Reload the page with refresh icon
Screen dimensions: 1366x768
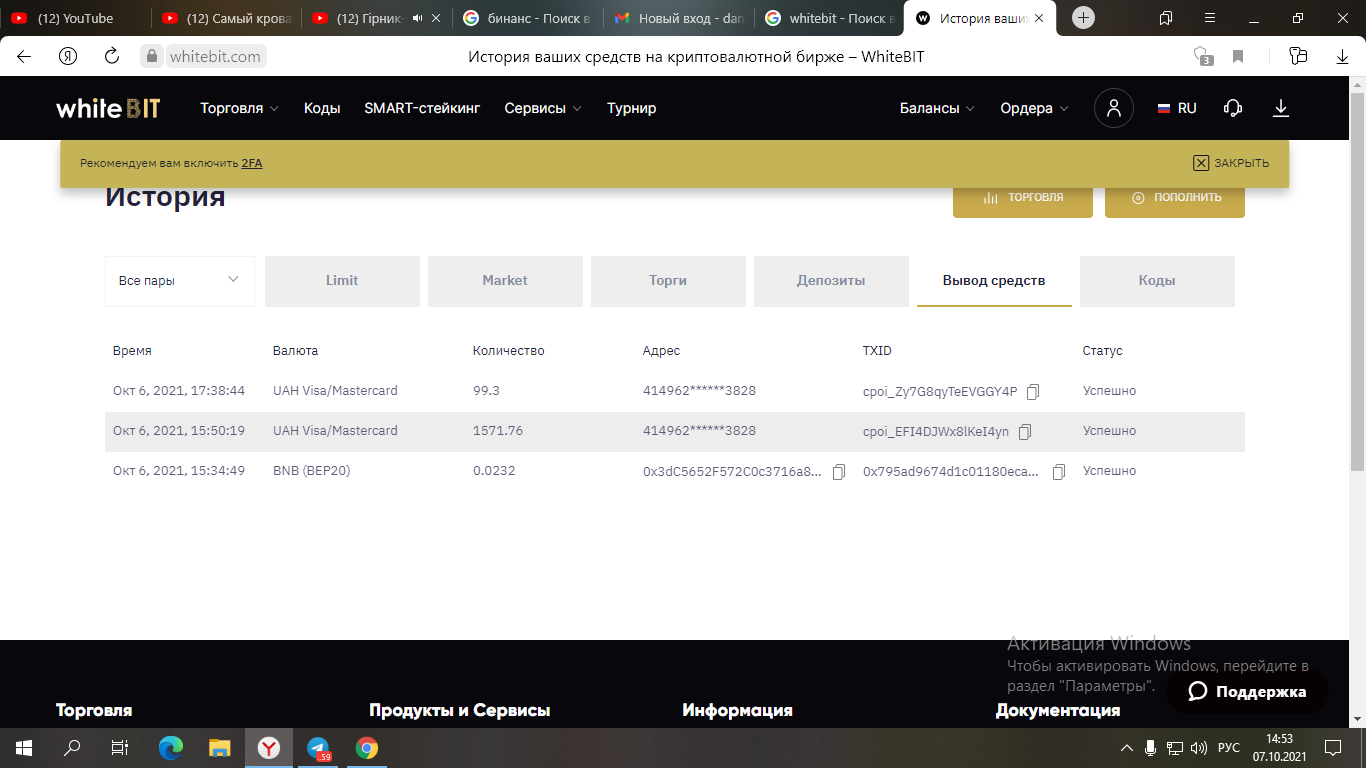112,57
